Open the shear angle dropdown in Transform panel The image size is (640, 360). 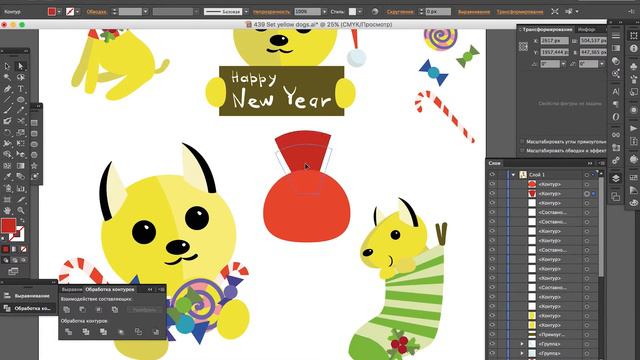point(602,64)
